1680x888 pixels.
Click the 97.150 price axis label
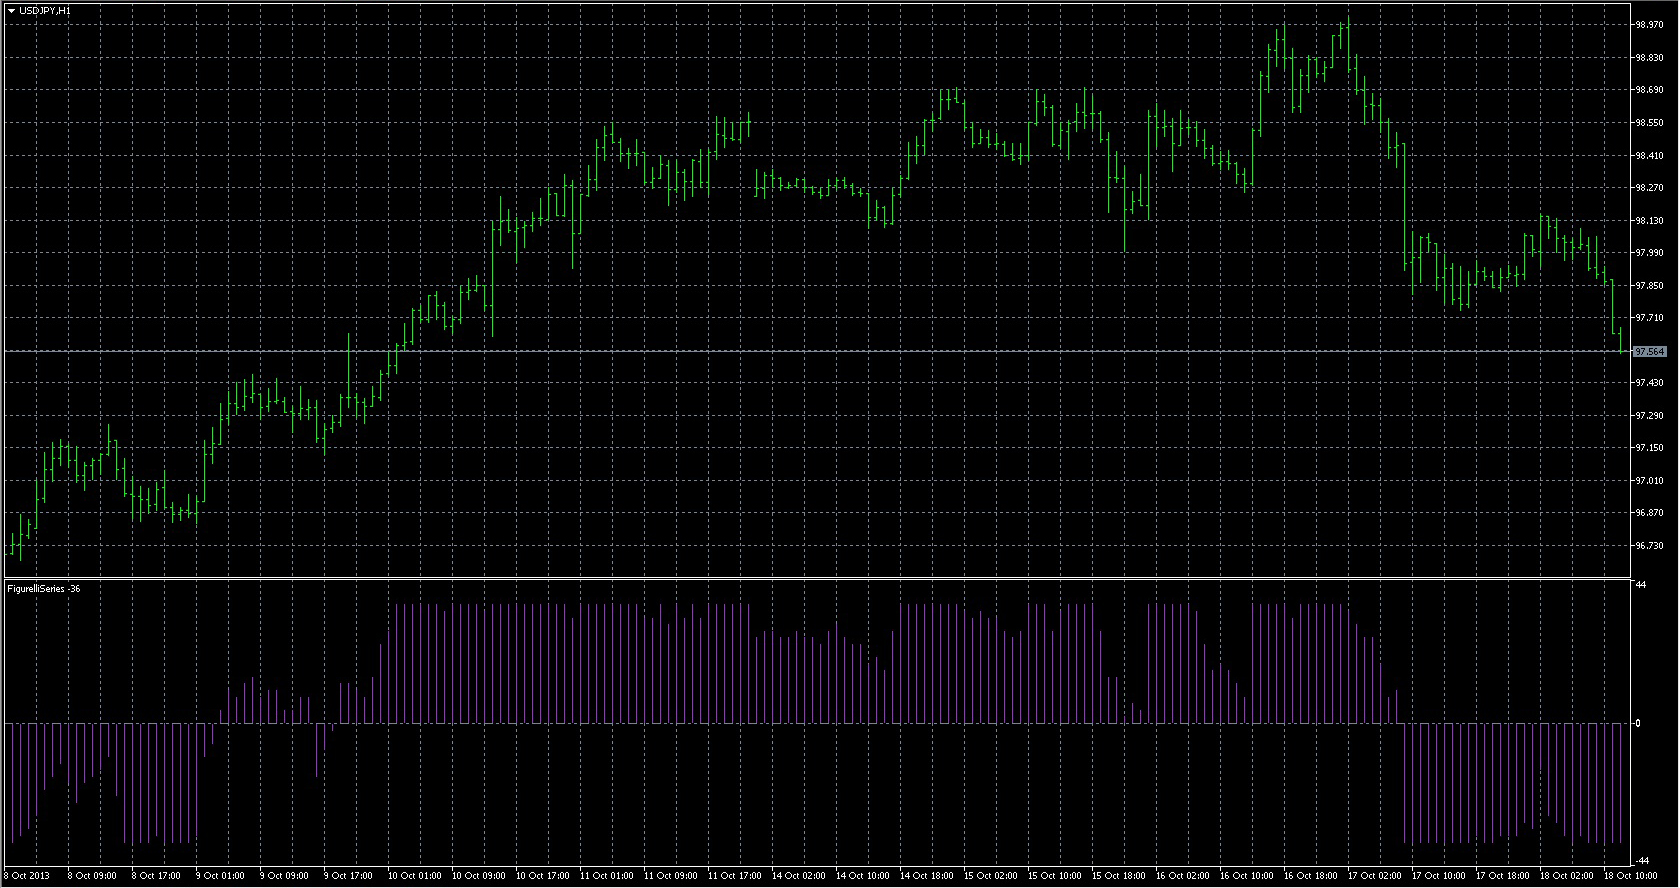1649,448
